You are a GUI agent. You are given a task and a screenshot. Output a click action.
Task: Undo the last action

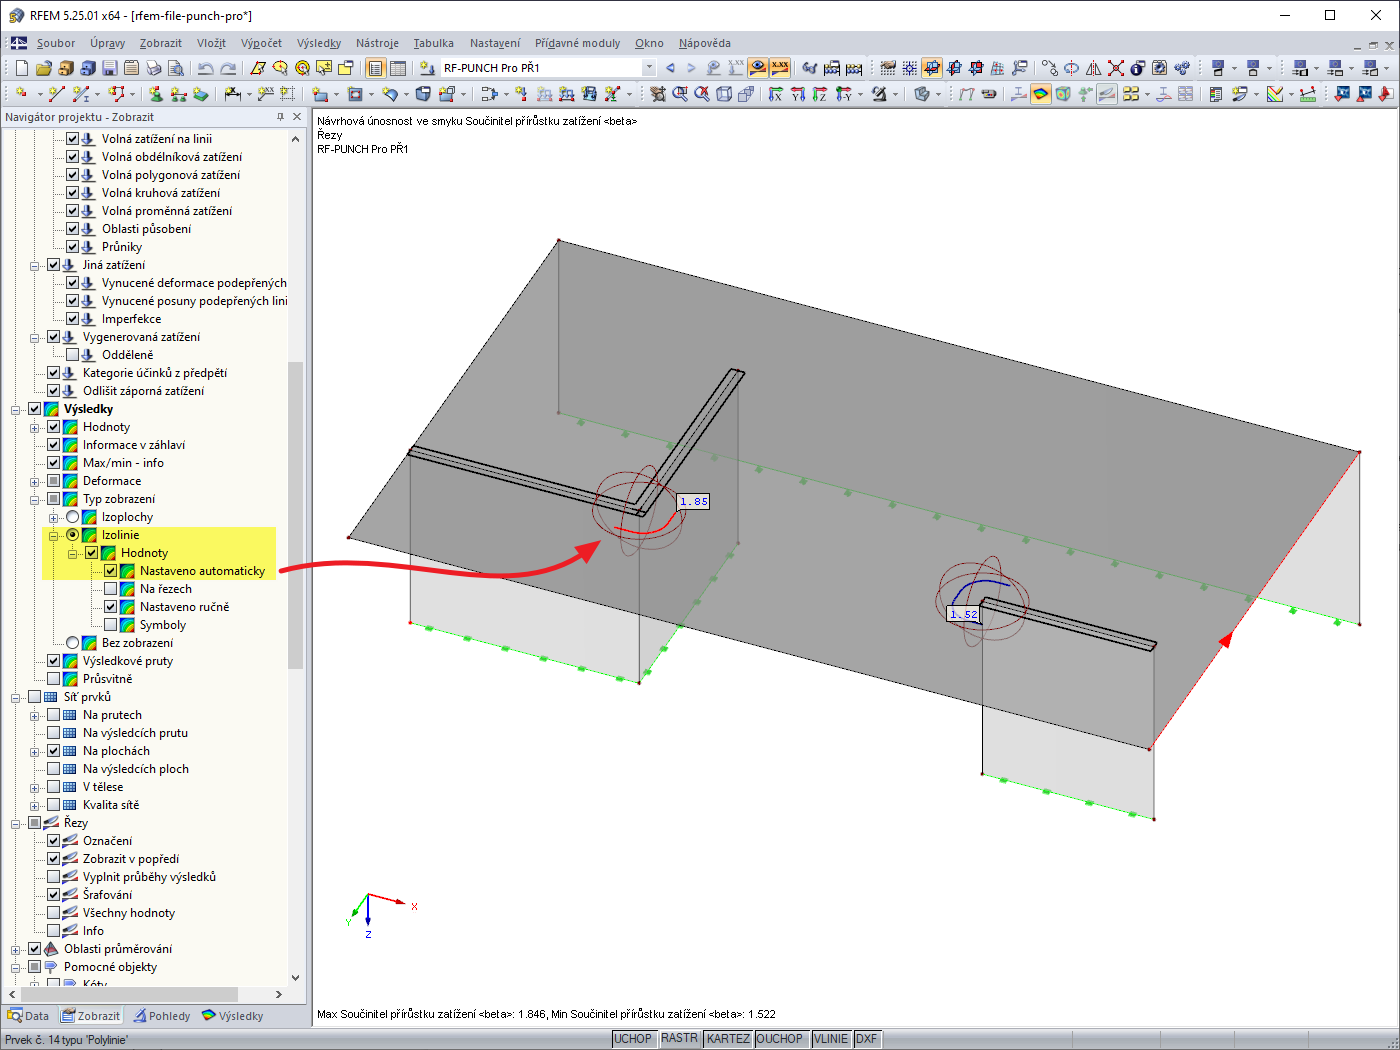pyautogui.click(x=205, y=68)
